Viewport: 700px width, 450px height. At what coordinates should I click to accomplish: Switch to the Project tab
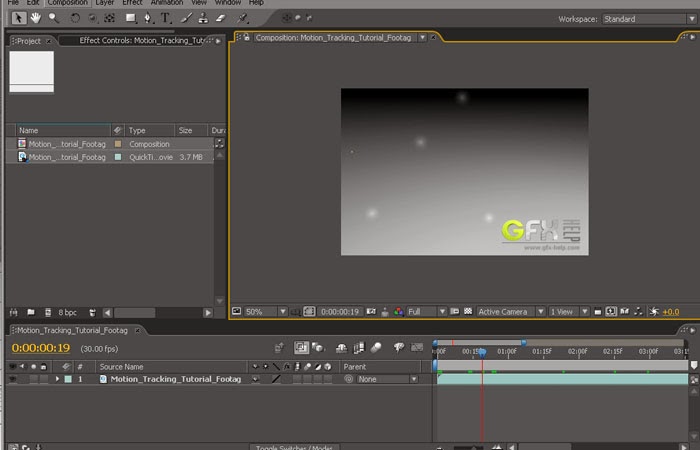pos(29,41)
